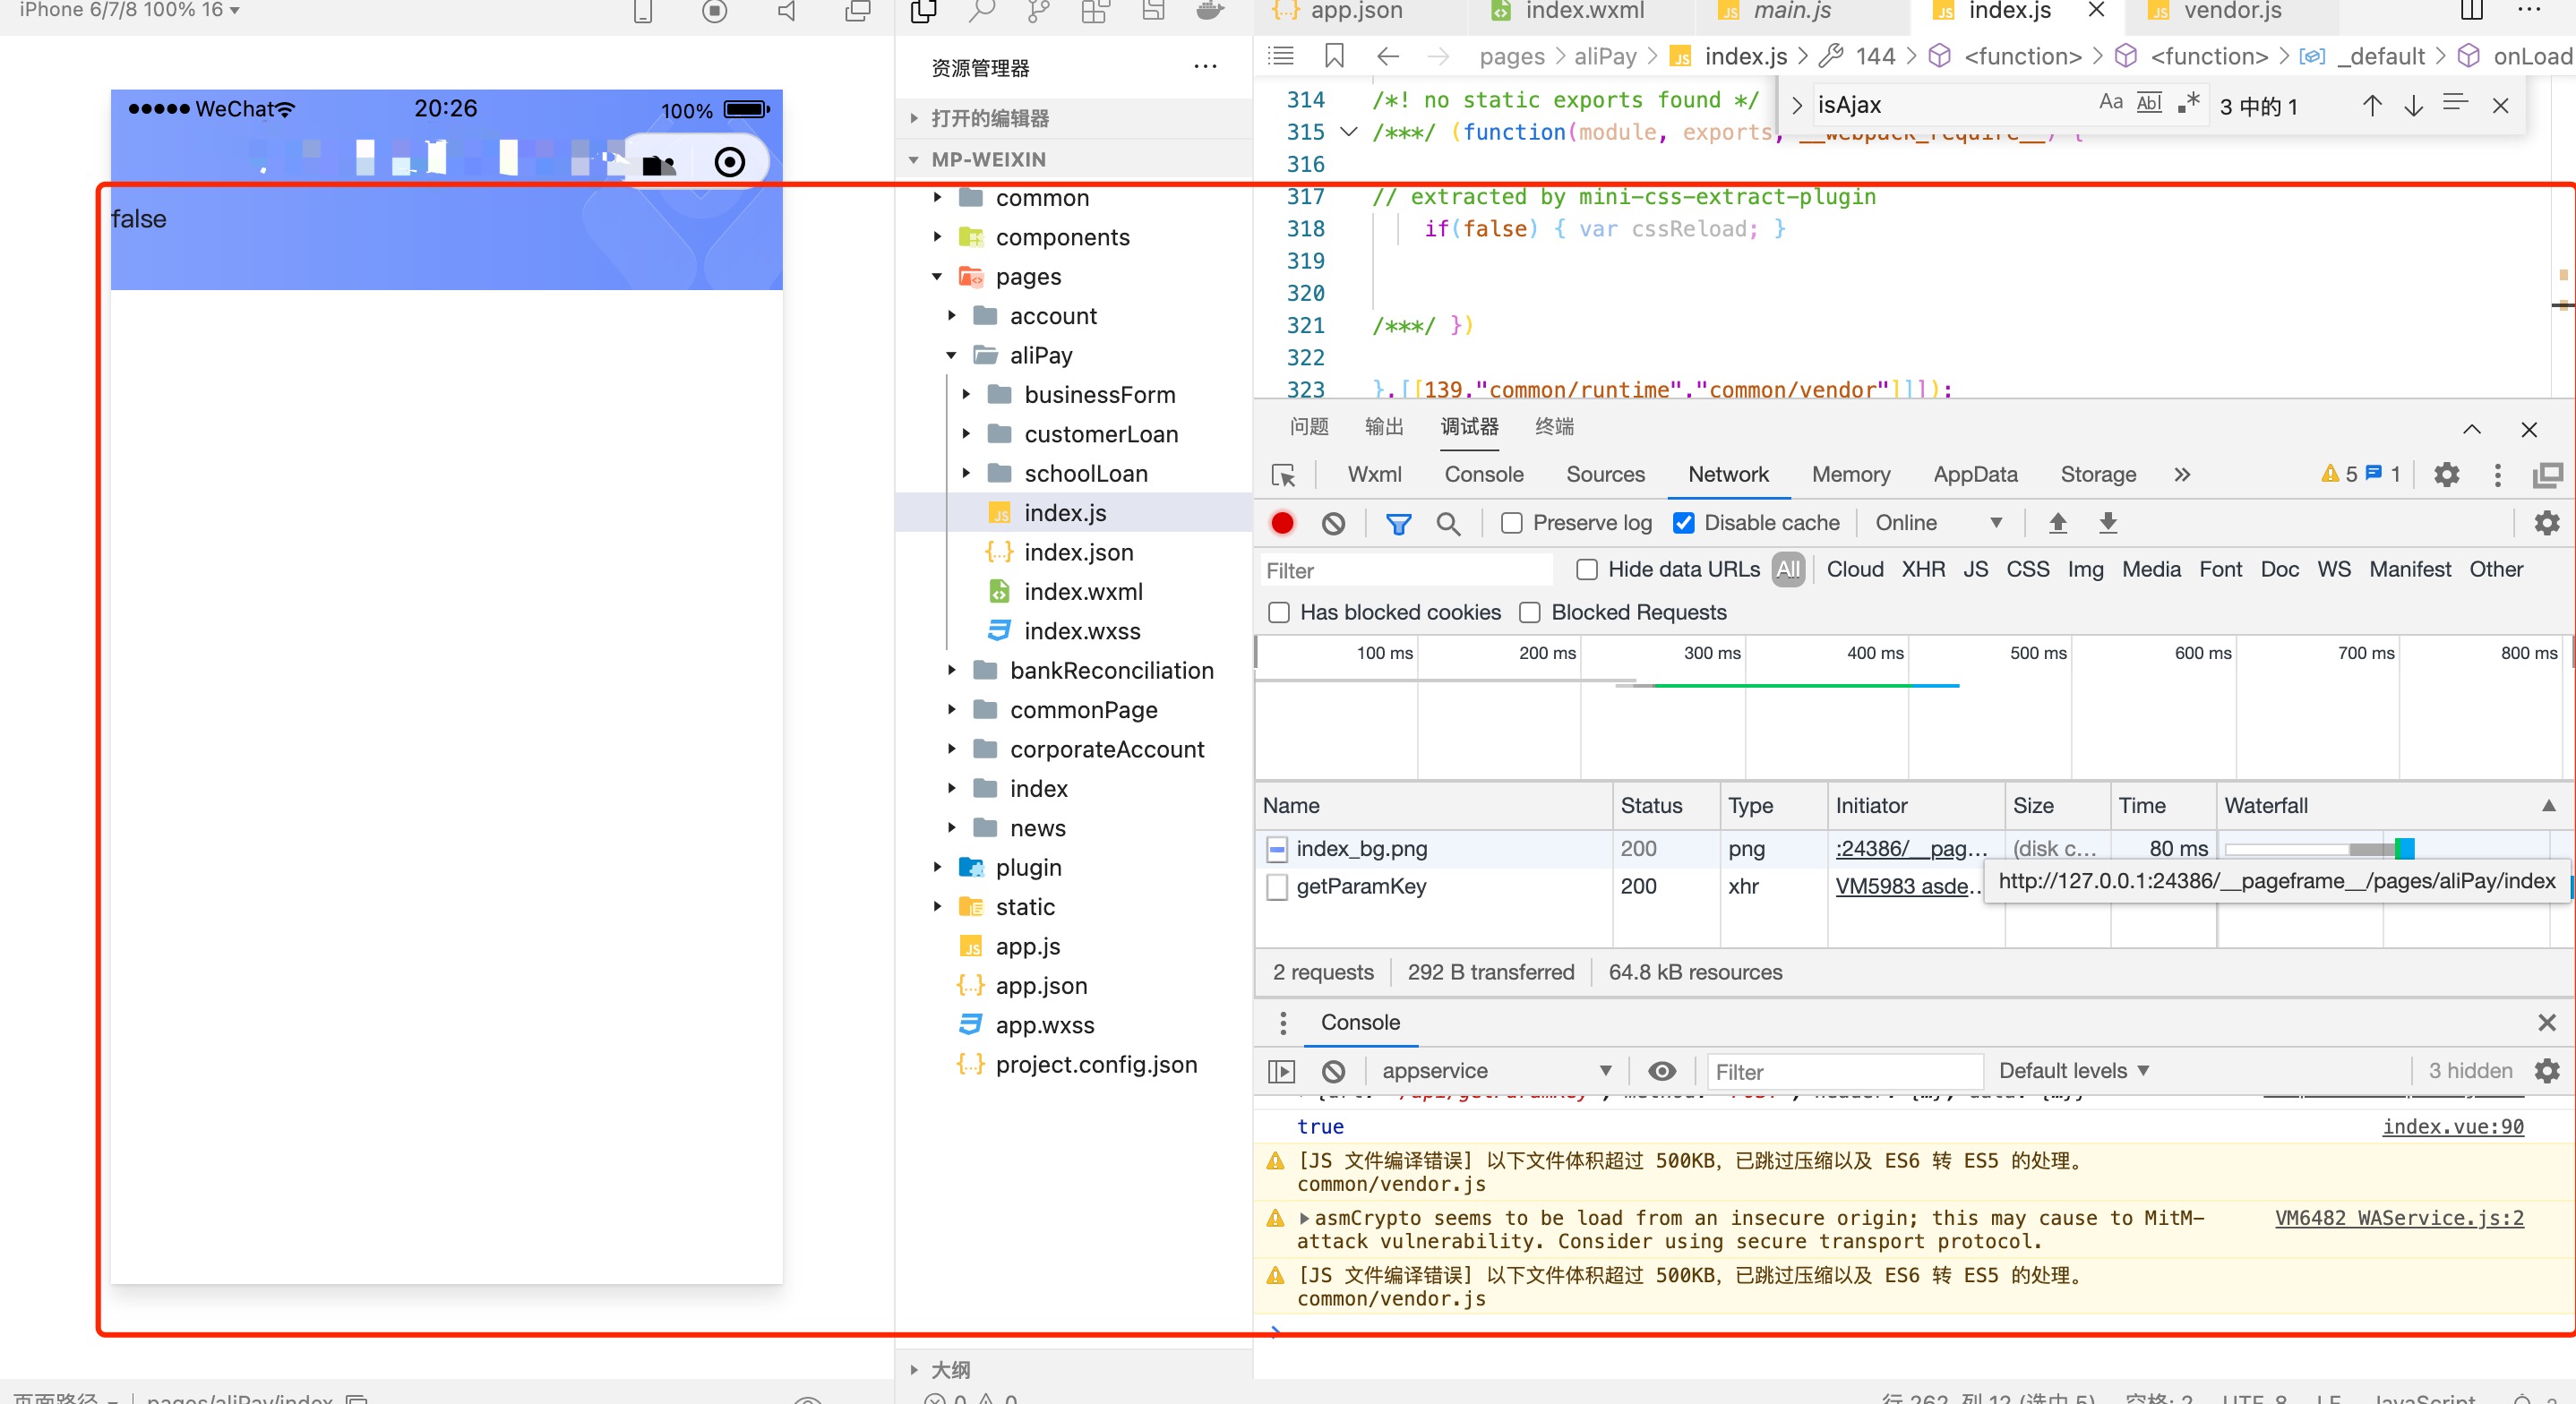This screenshot has height=1404, width=2576.
Task: Open Default levels dropdown in console
Action: pyautogui.click(x=2073, y=1071)
